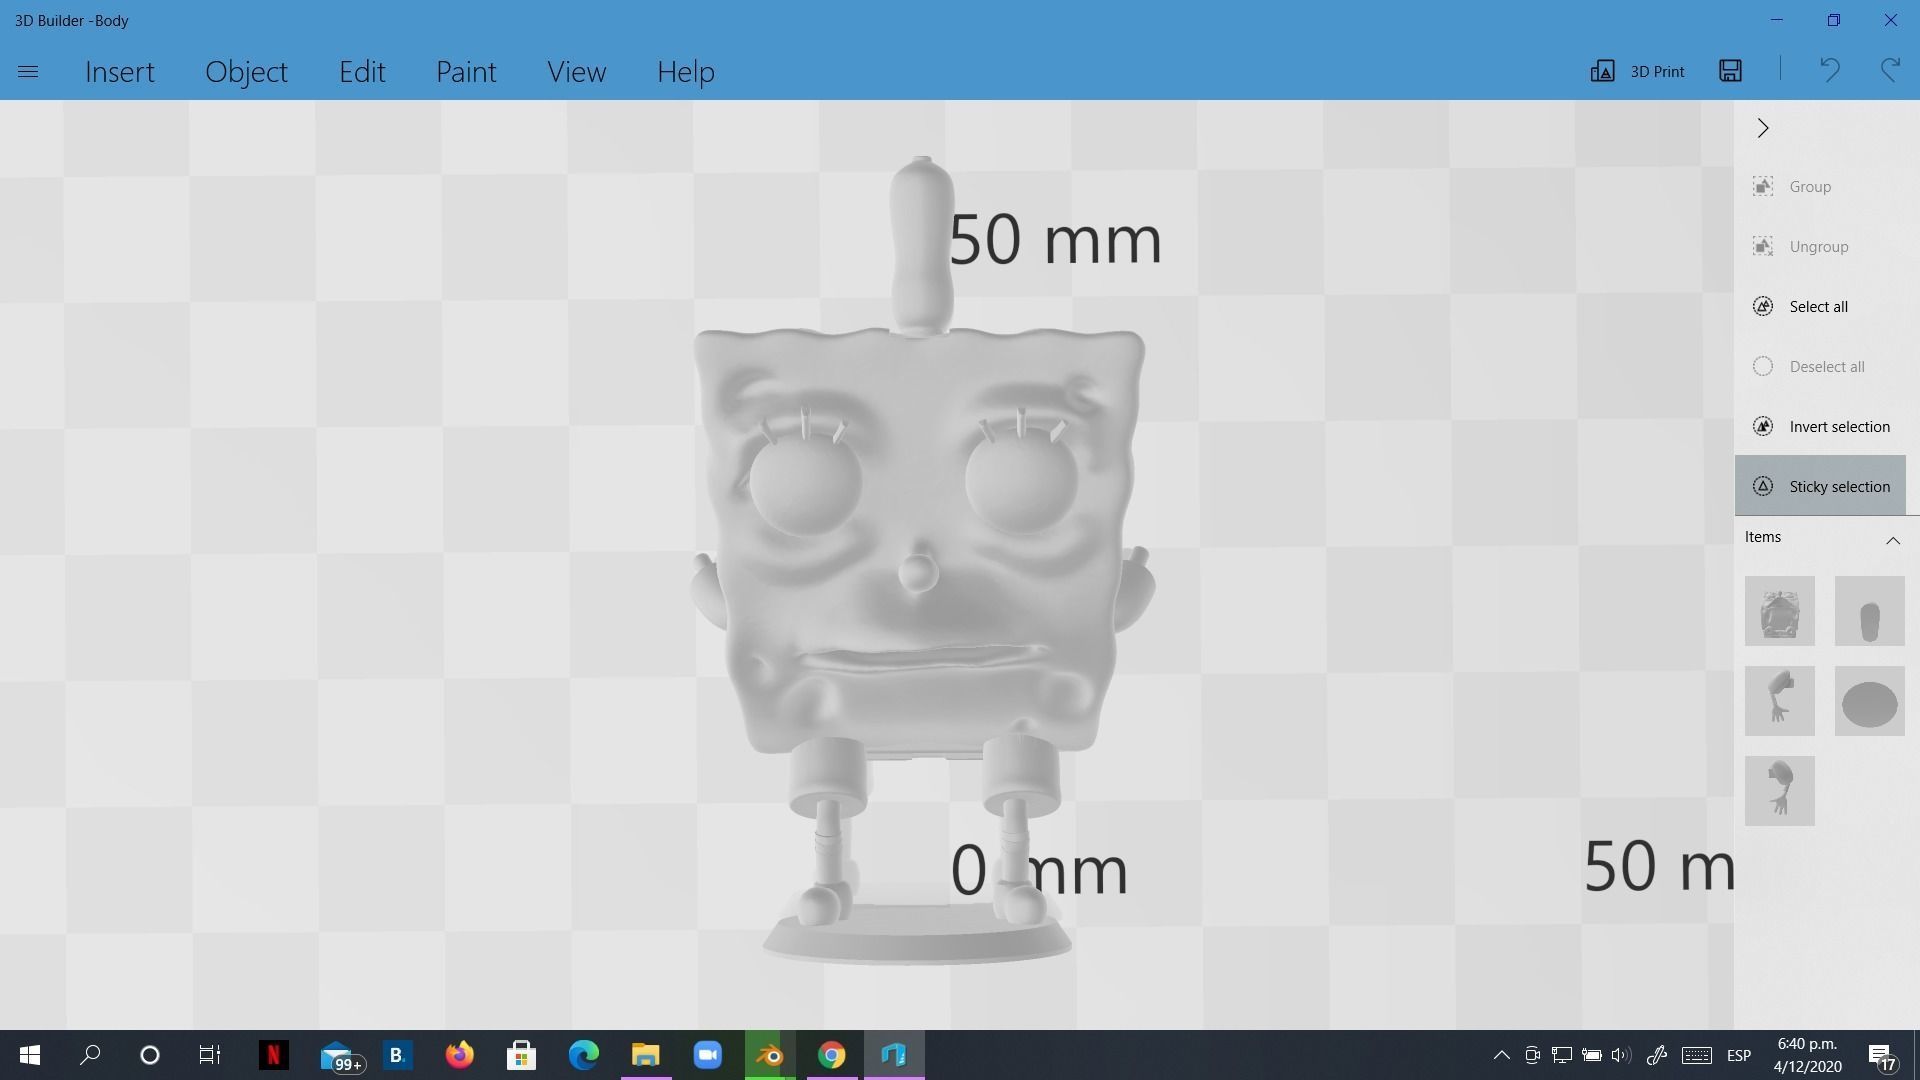Open Microsoft Store from the taskbar

point(521,1055)
